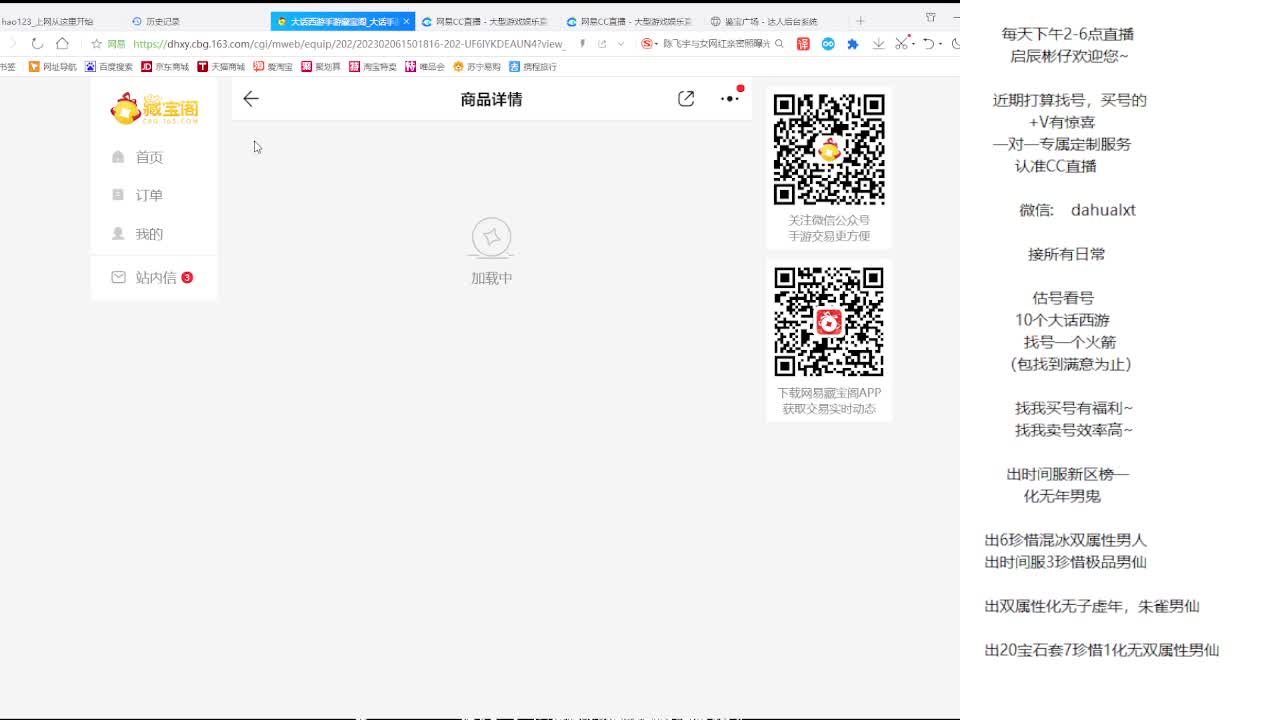
Task: Click the search box with 陈飞宇 headline
Action: tap(717, 44)
